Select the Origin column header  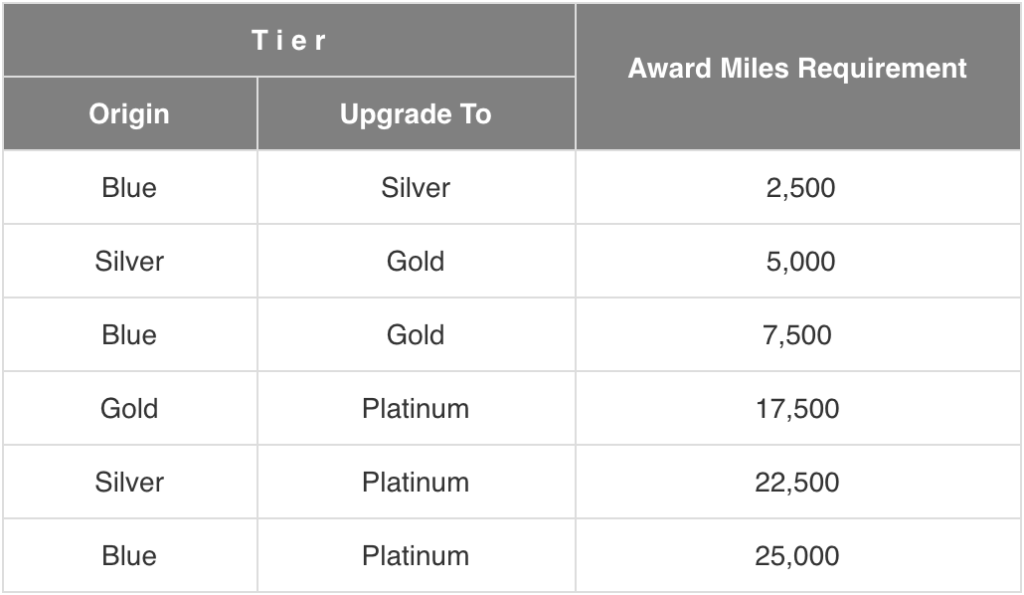click(130, 114)
